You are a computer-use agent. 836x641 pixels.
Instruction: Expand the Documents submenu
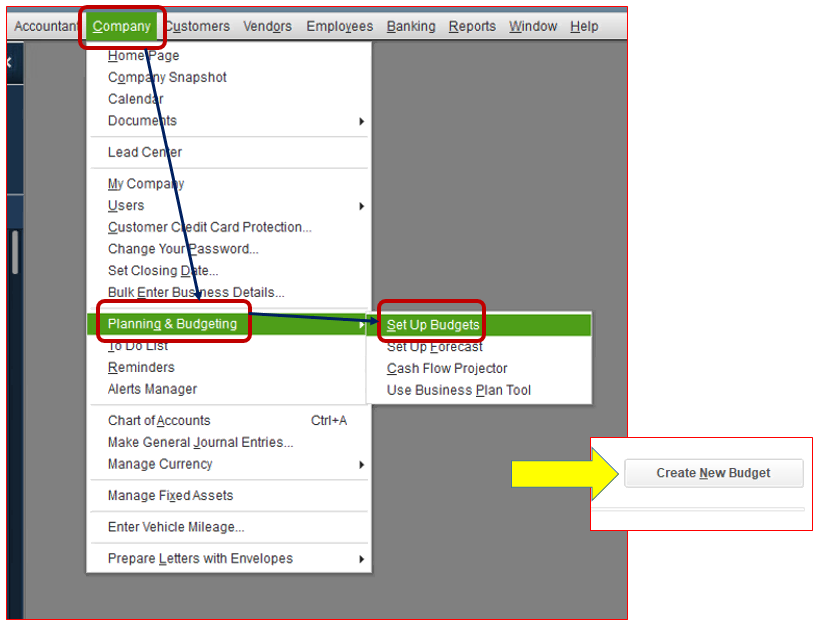pyautogui.click(x=229, y=121)
